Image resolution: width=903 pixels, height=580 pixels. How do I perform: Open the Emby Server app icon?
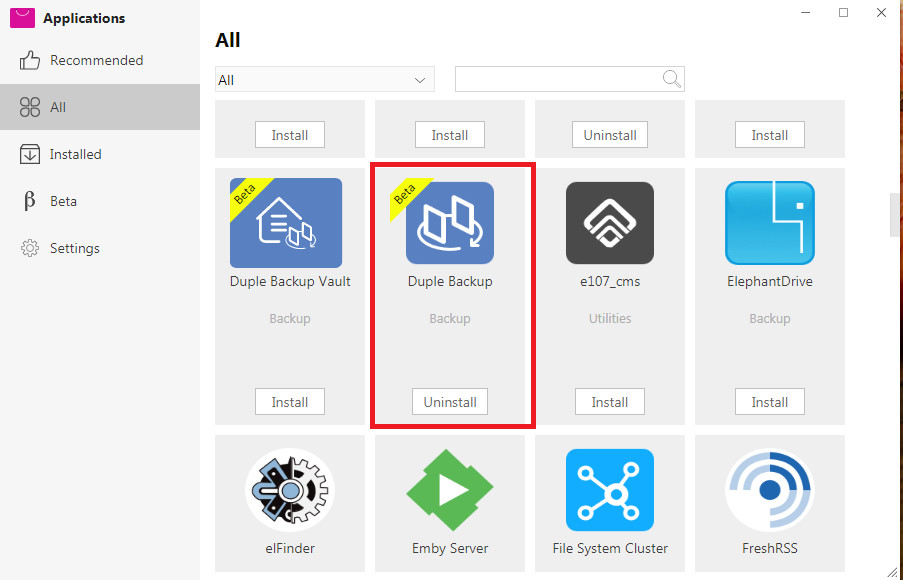click(450, 490)
